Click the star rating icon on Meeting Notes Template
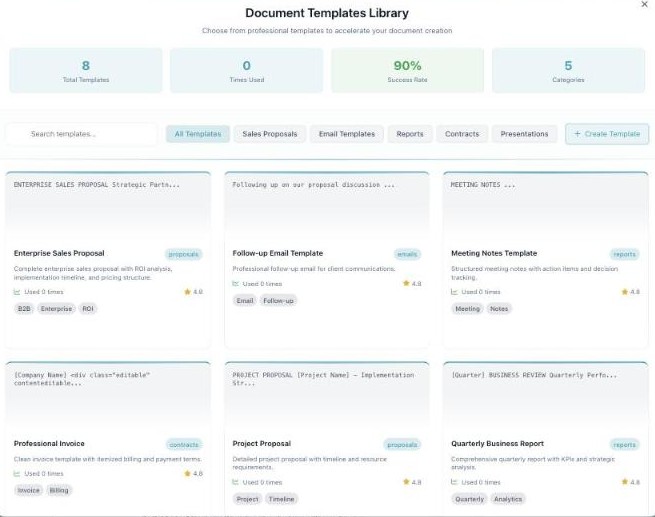This screenshot has height=517, width=655. (625, 291)
